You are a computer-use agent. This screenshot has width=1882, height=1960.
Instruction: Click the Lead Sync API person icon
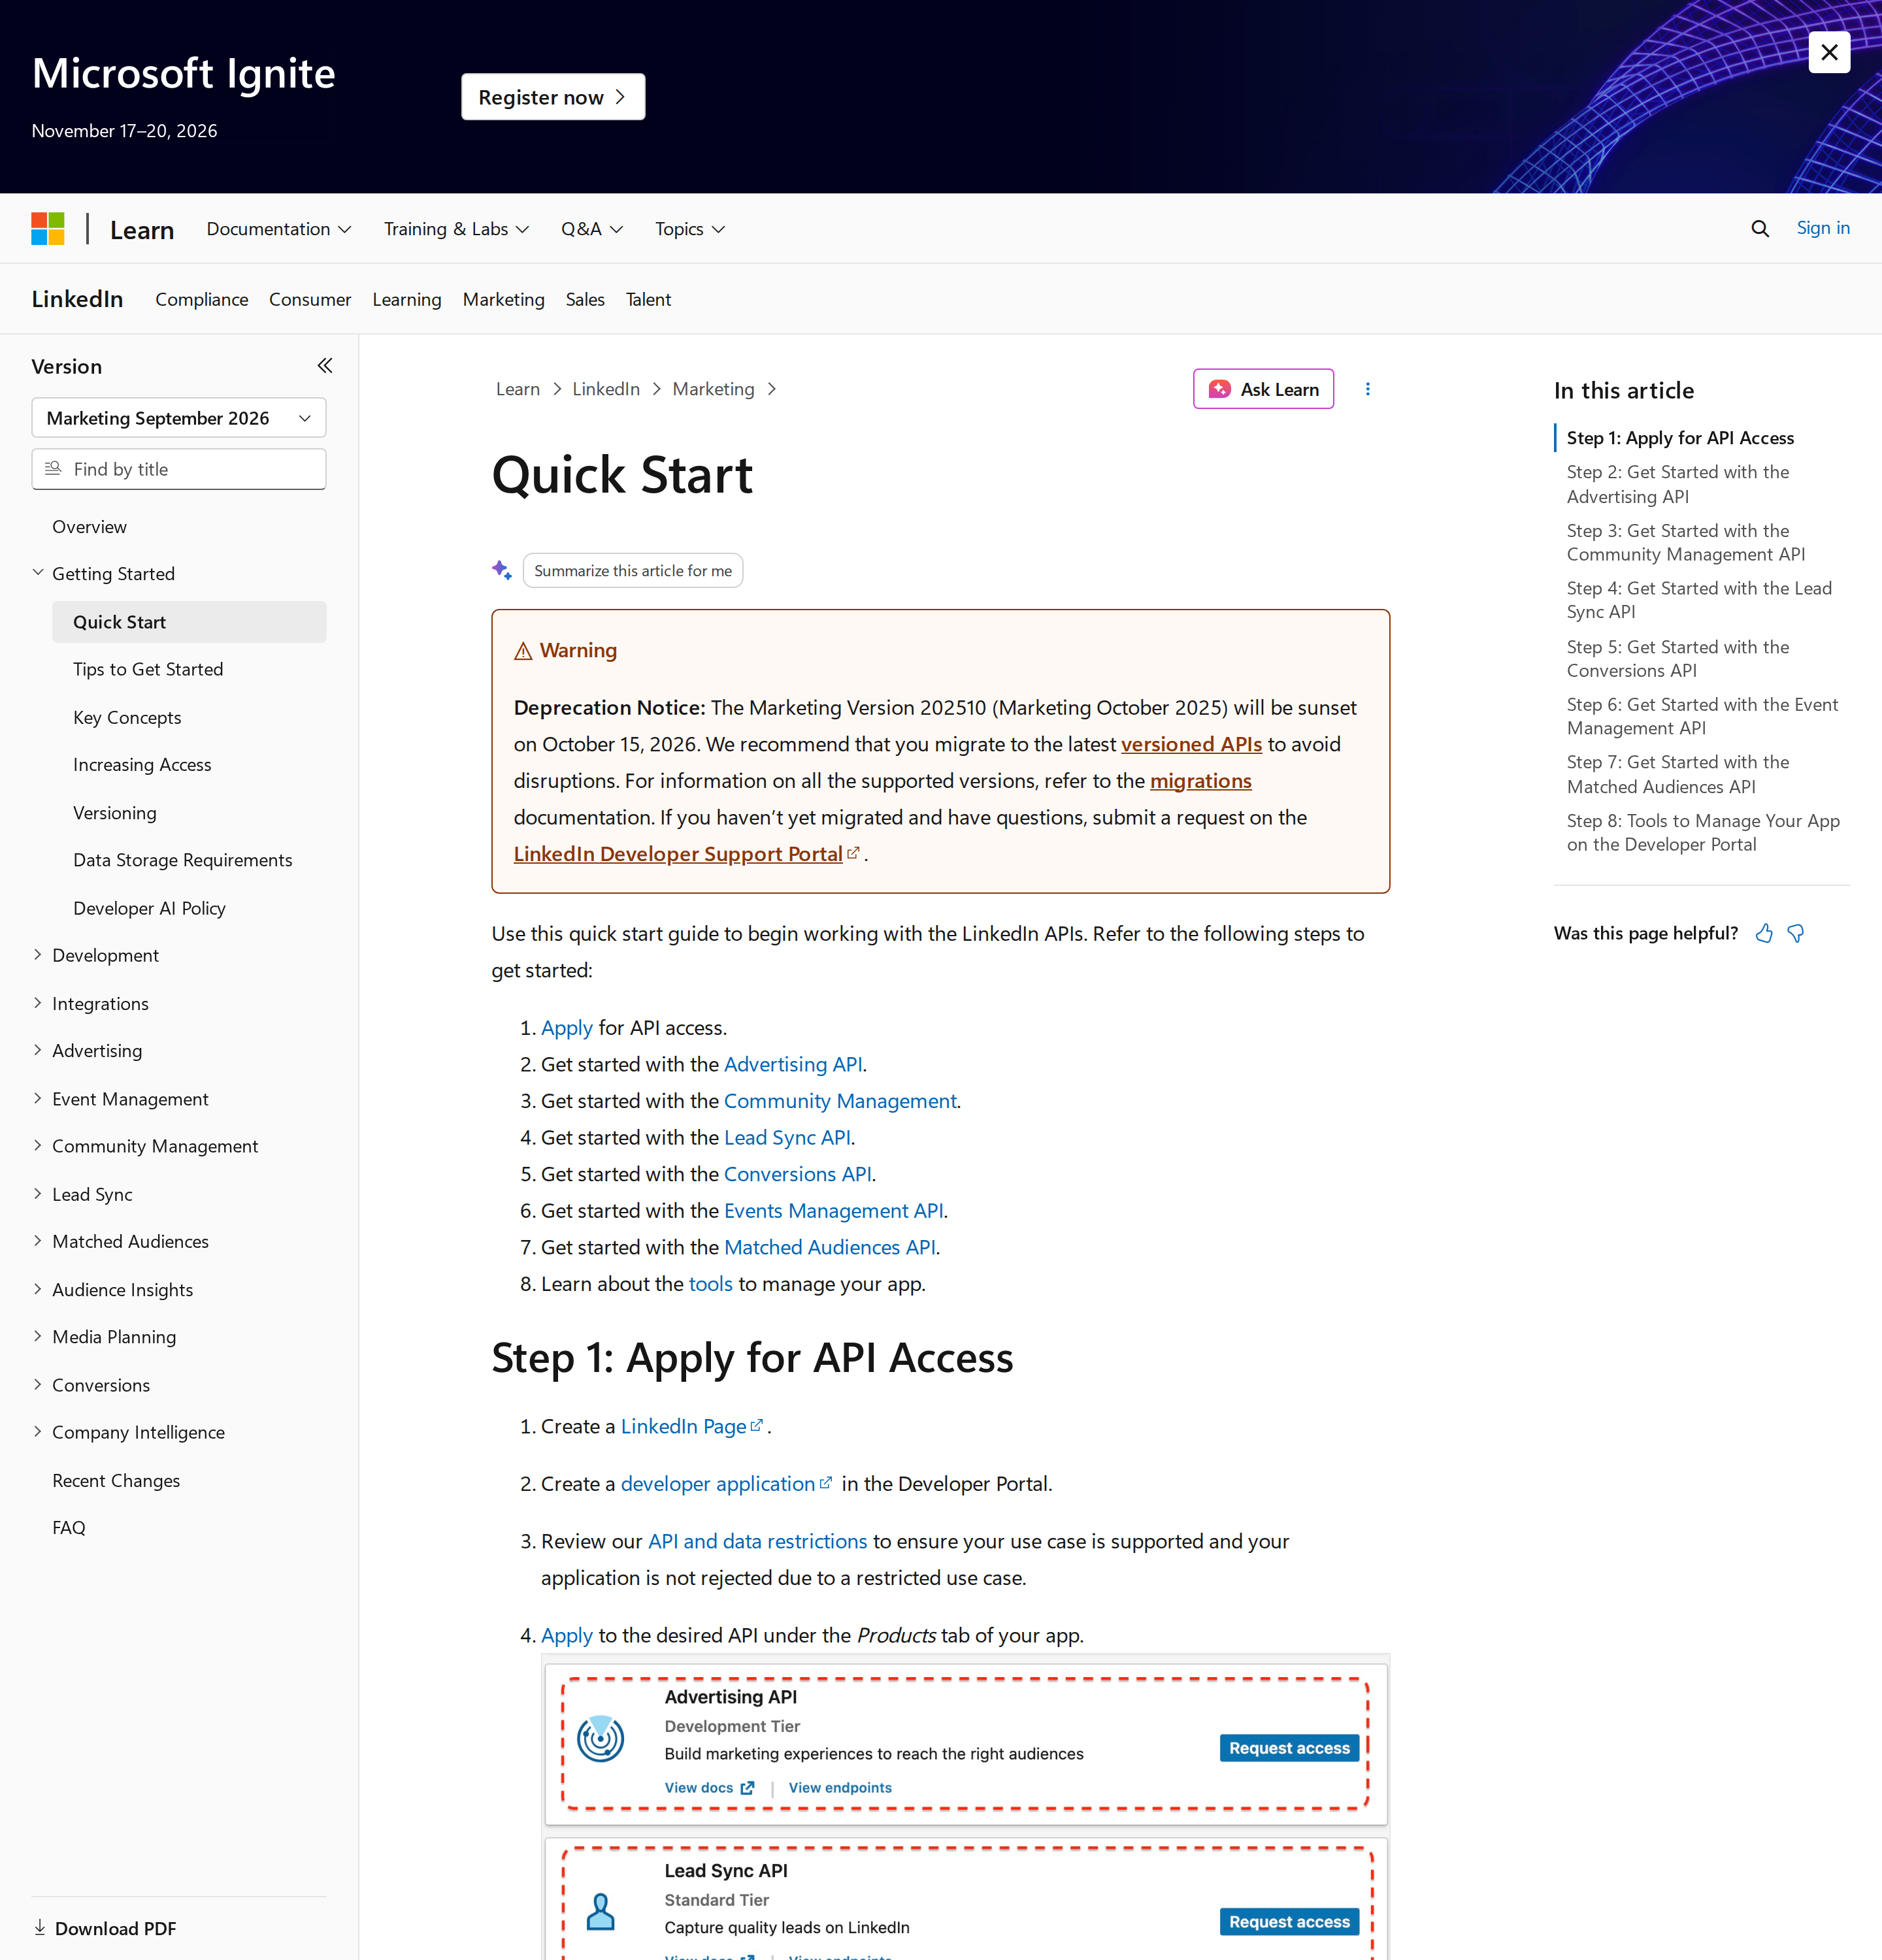(x=600, y=1911)
